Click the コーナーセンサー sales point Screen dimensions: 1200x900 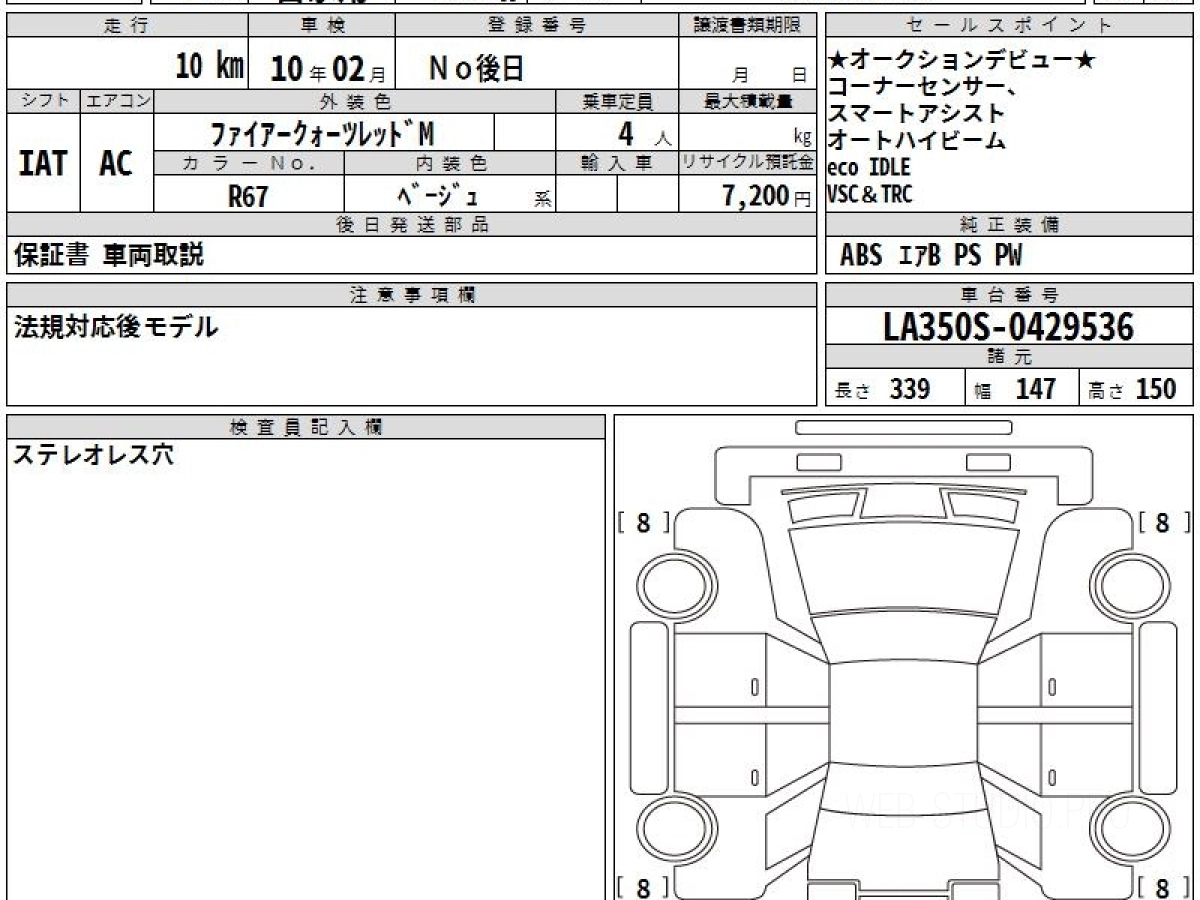[924, 88]
